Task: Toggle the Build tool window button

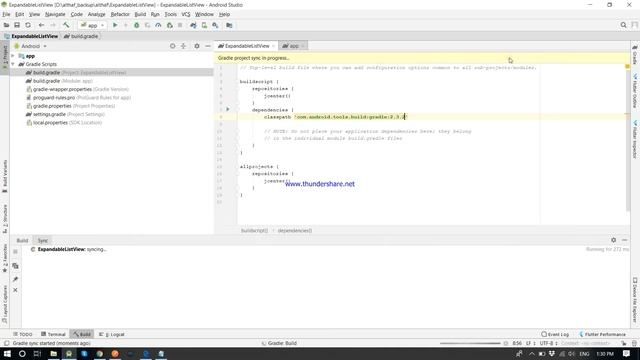Action: 82,334
